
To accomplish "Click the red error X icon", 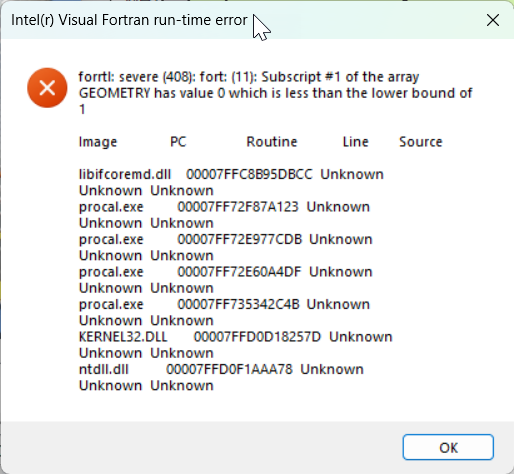I will coord(47,88).
